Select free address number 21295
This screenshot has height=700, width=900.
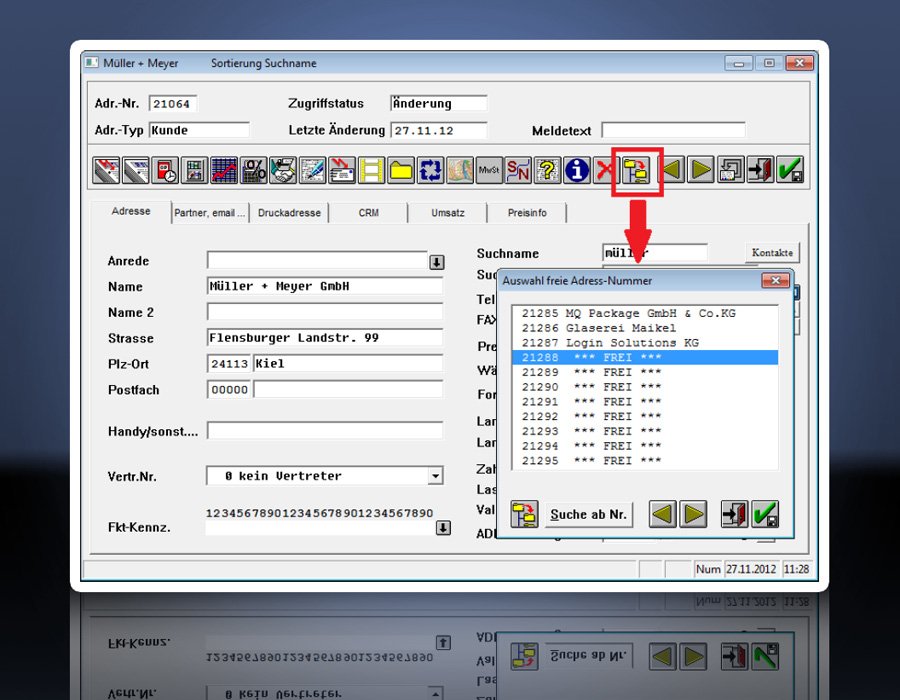pyautogui.click(x=645, y=461)
